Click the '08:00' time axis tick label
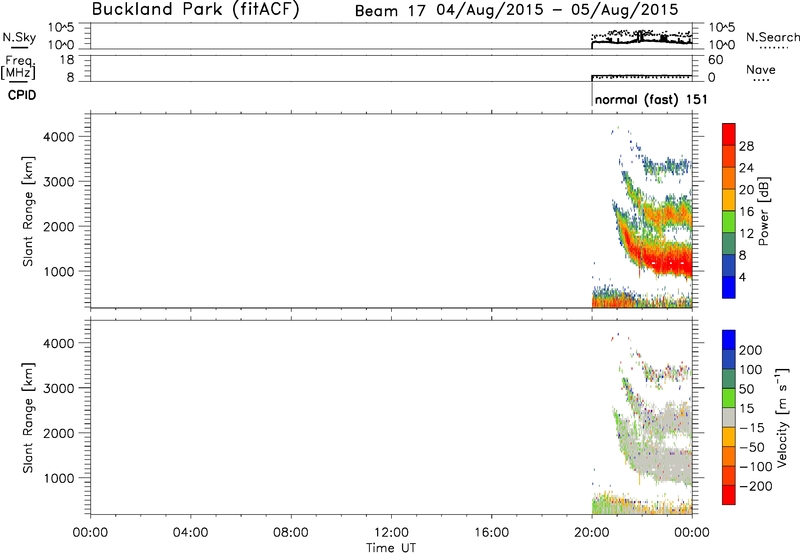Viewport: 800px width, 554px height. pos(291,533)
